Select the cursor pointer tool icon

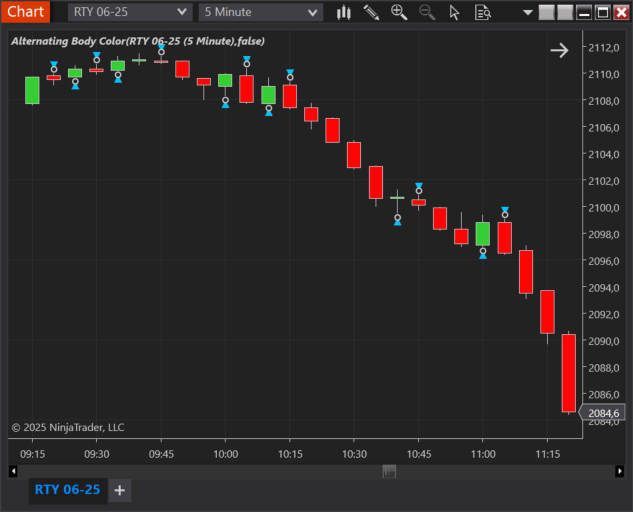[454, 13]
